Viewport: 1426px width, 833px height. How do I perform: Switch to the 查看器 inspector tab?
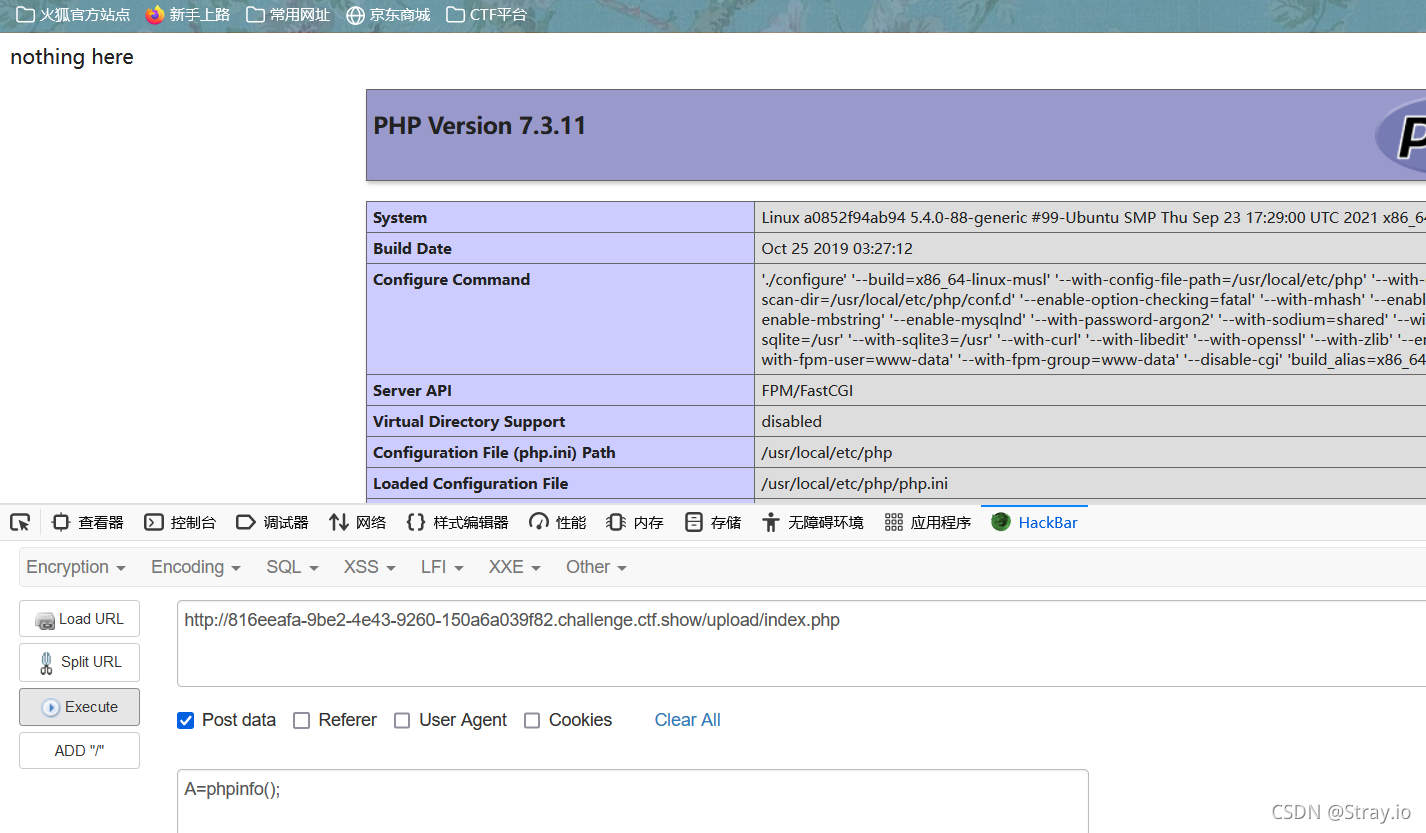pyautogui.click(x=88, y=522)
